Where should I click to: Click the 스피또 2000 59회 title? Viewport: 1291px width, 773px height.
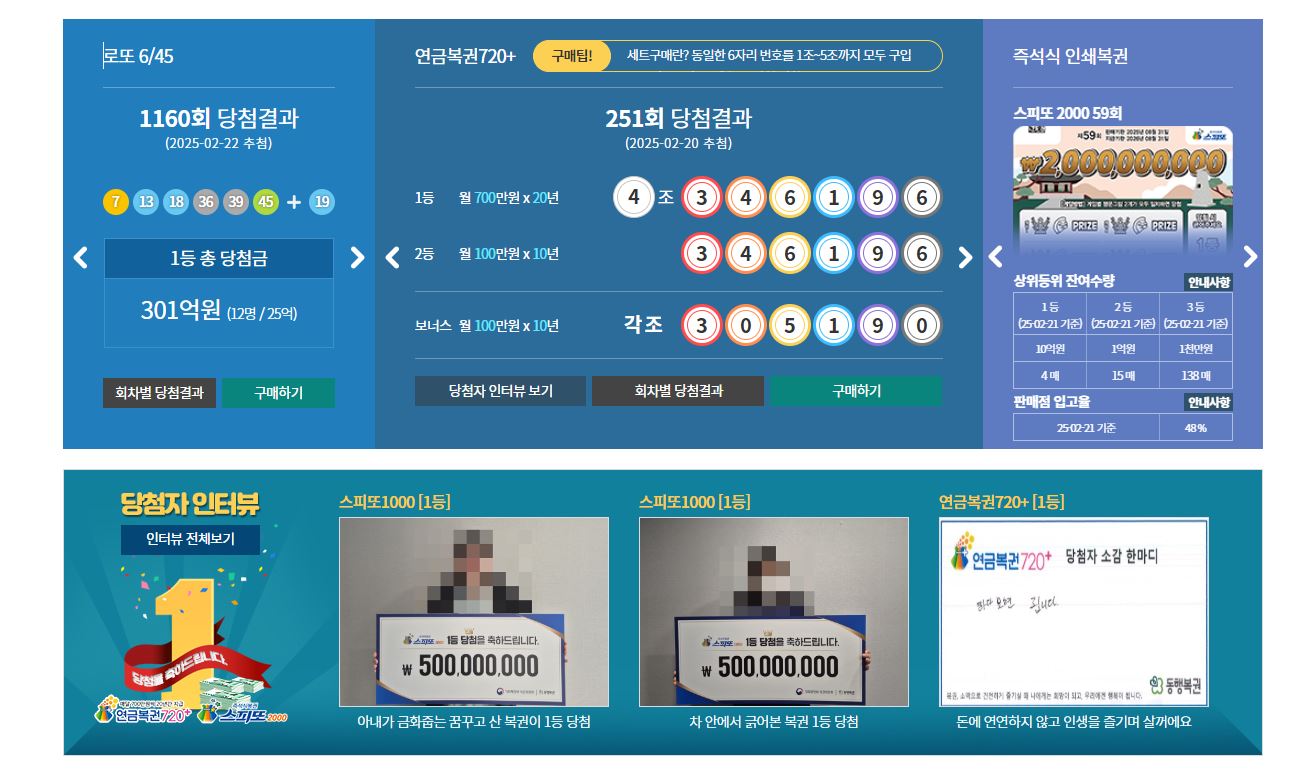1067,113
